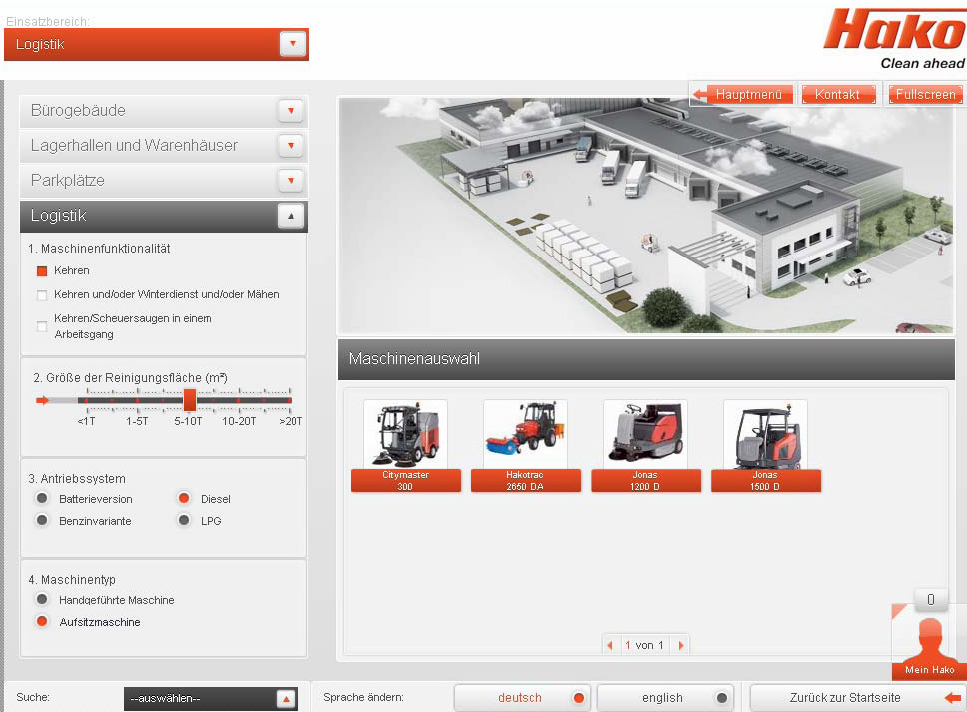Select the Citymaster 300 machine thumbnail

click(406, 445)
